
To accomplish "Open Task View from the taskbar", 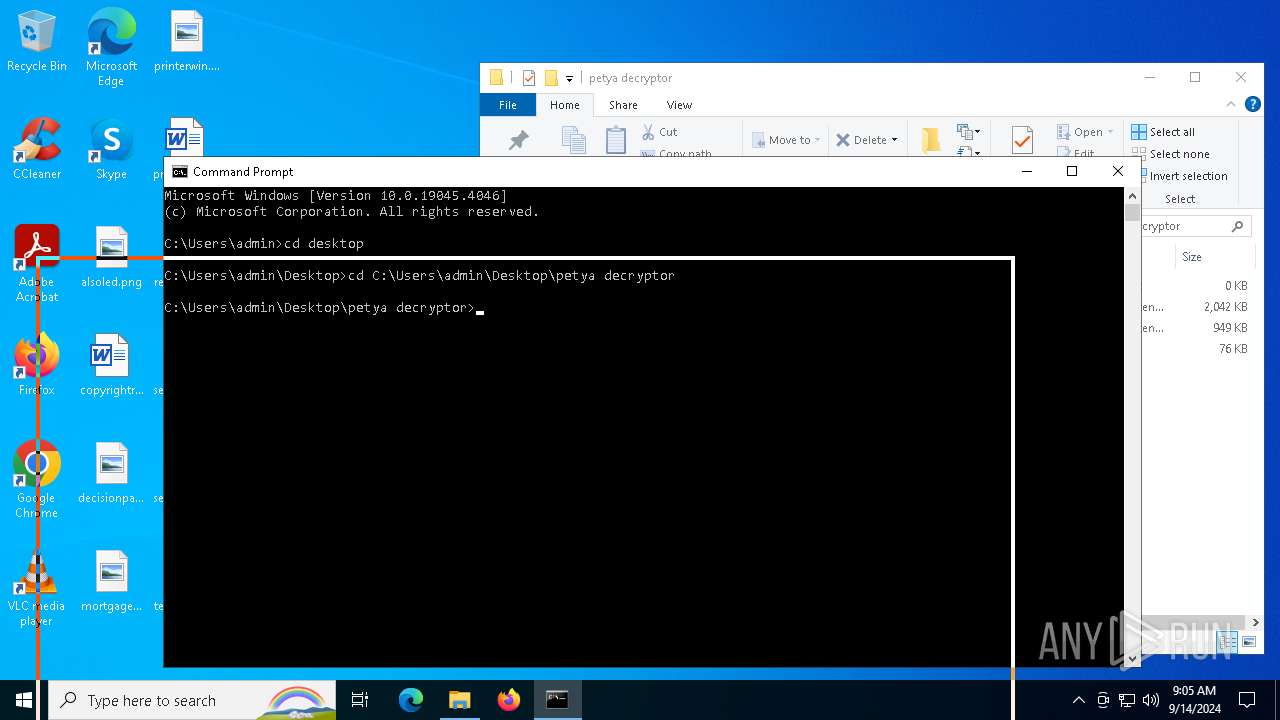I will coord(360,700).
